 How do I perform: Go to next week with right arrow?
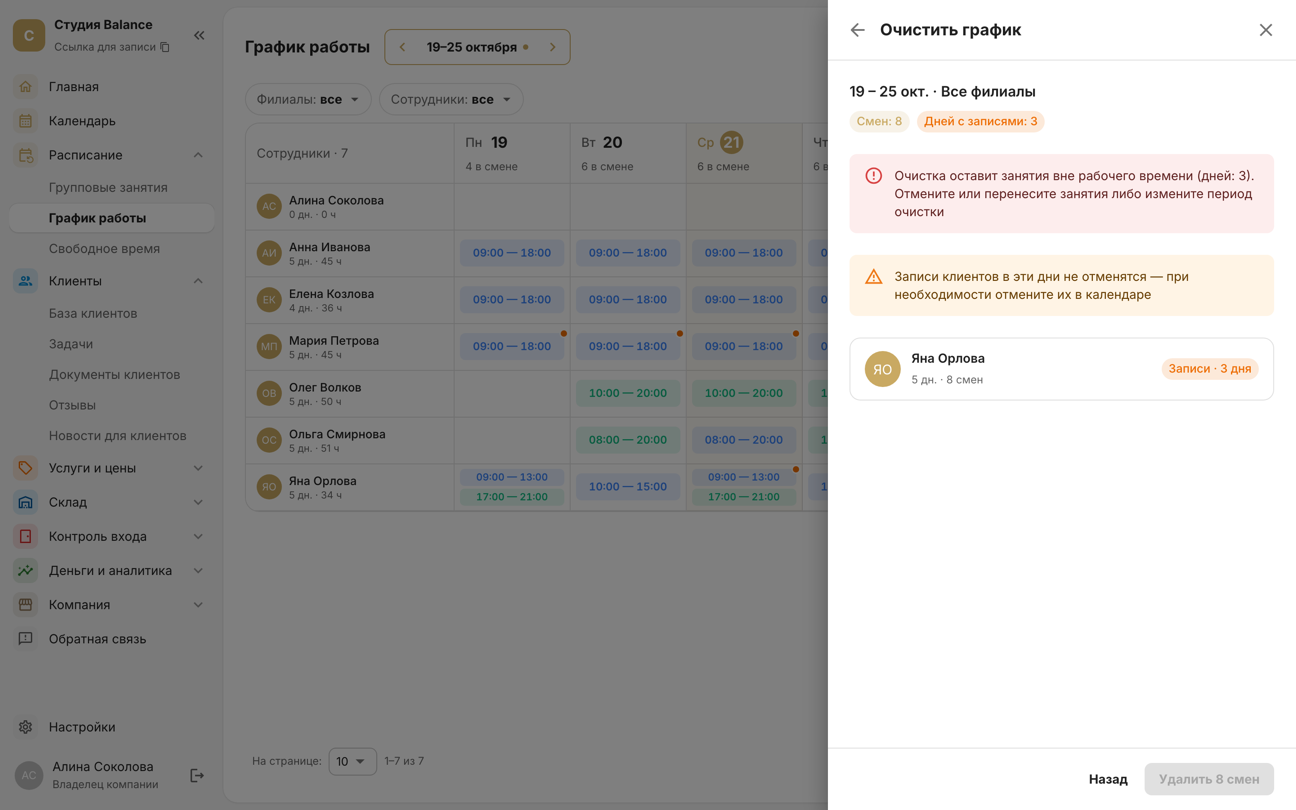pyautogui.click(x=552, y=47)
